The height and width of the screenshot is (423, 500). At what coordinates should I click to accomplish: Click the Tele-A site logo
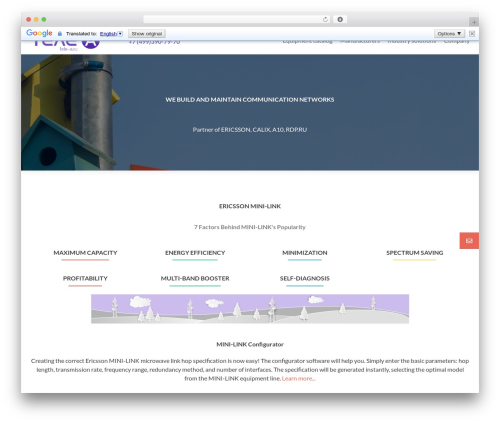(x=67, y=45)
